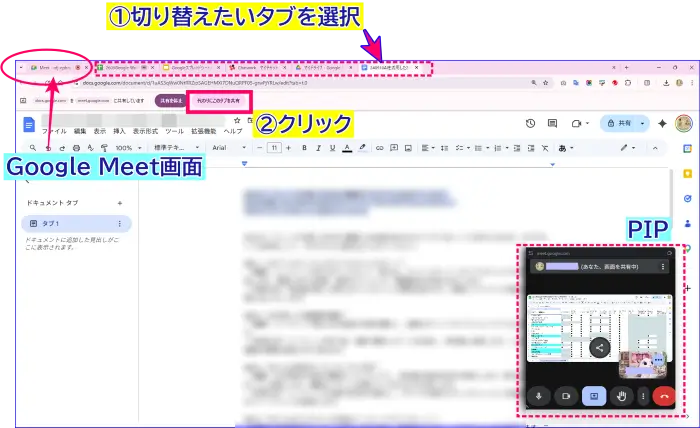
Task: Click the 共有 share button
Action: [x=619, y=124]
